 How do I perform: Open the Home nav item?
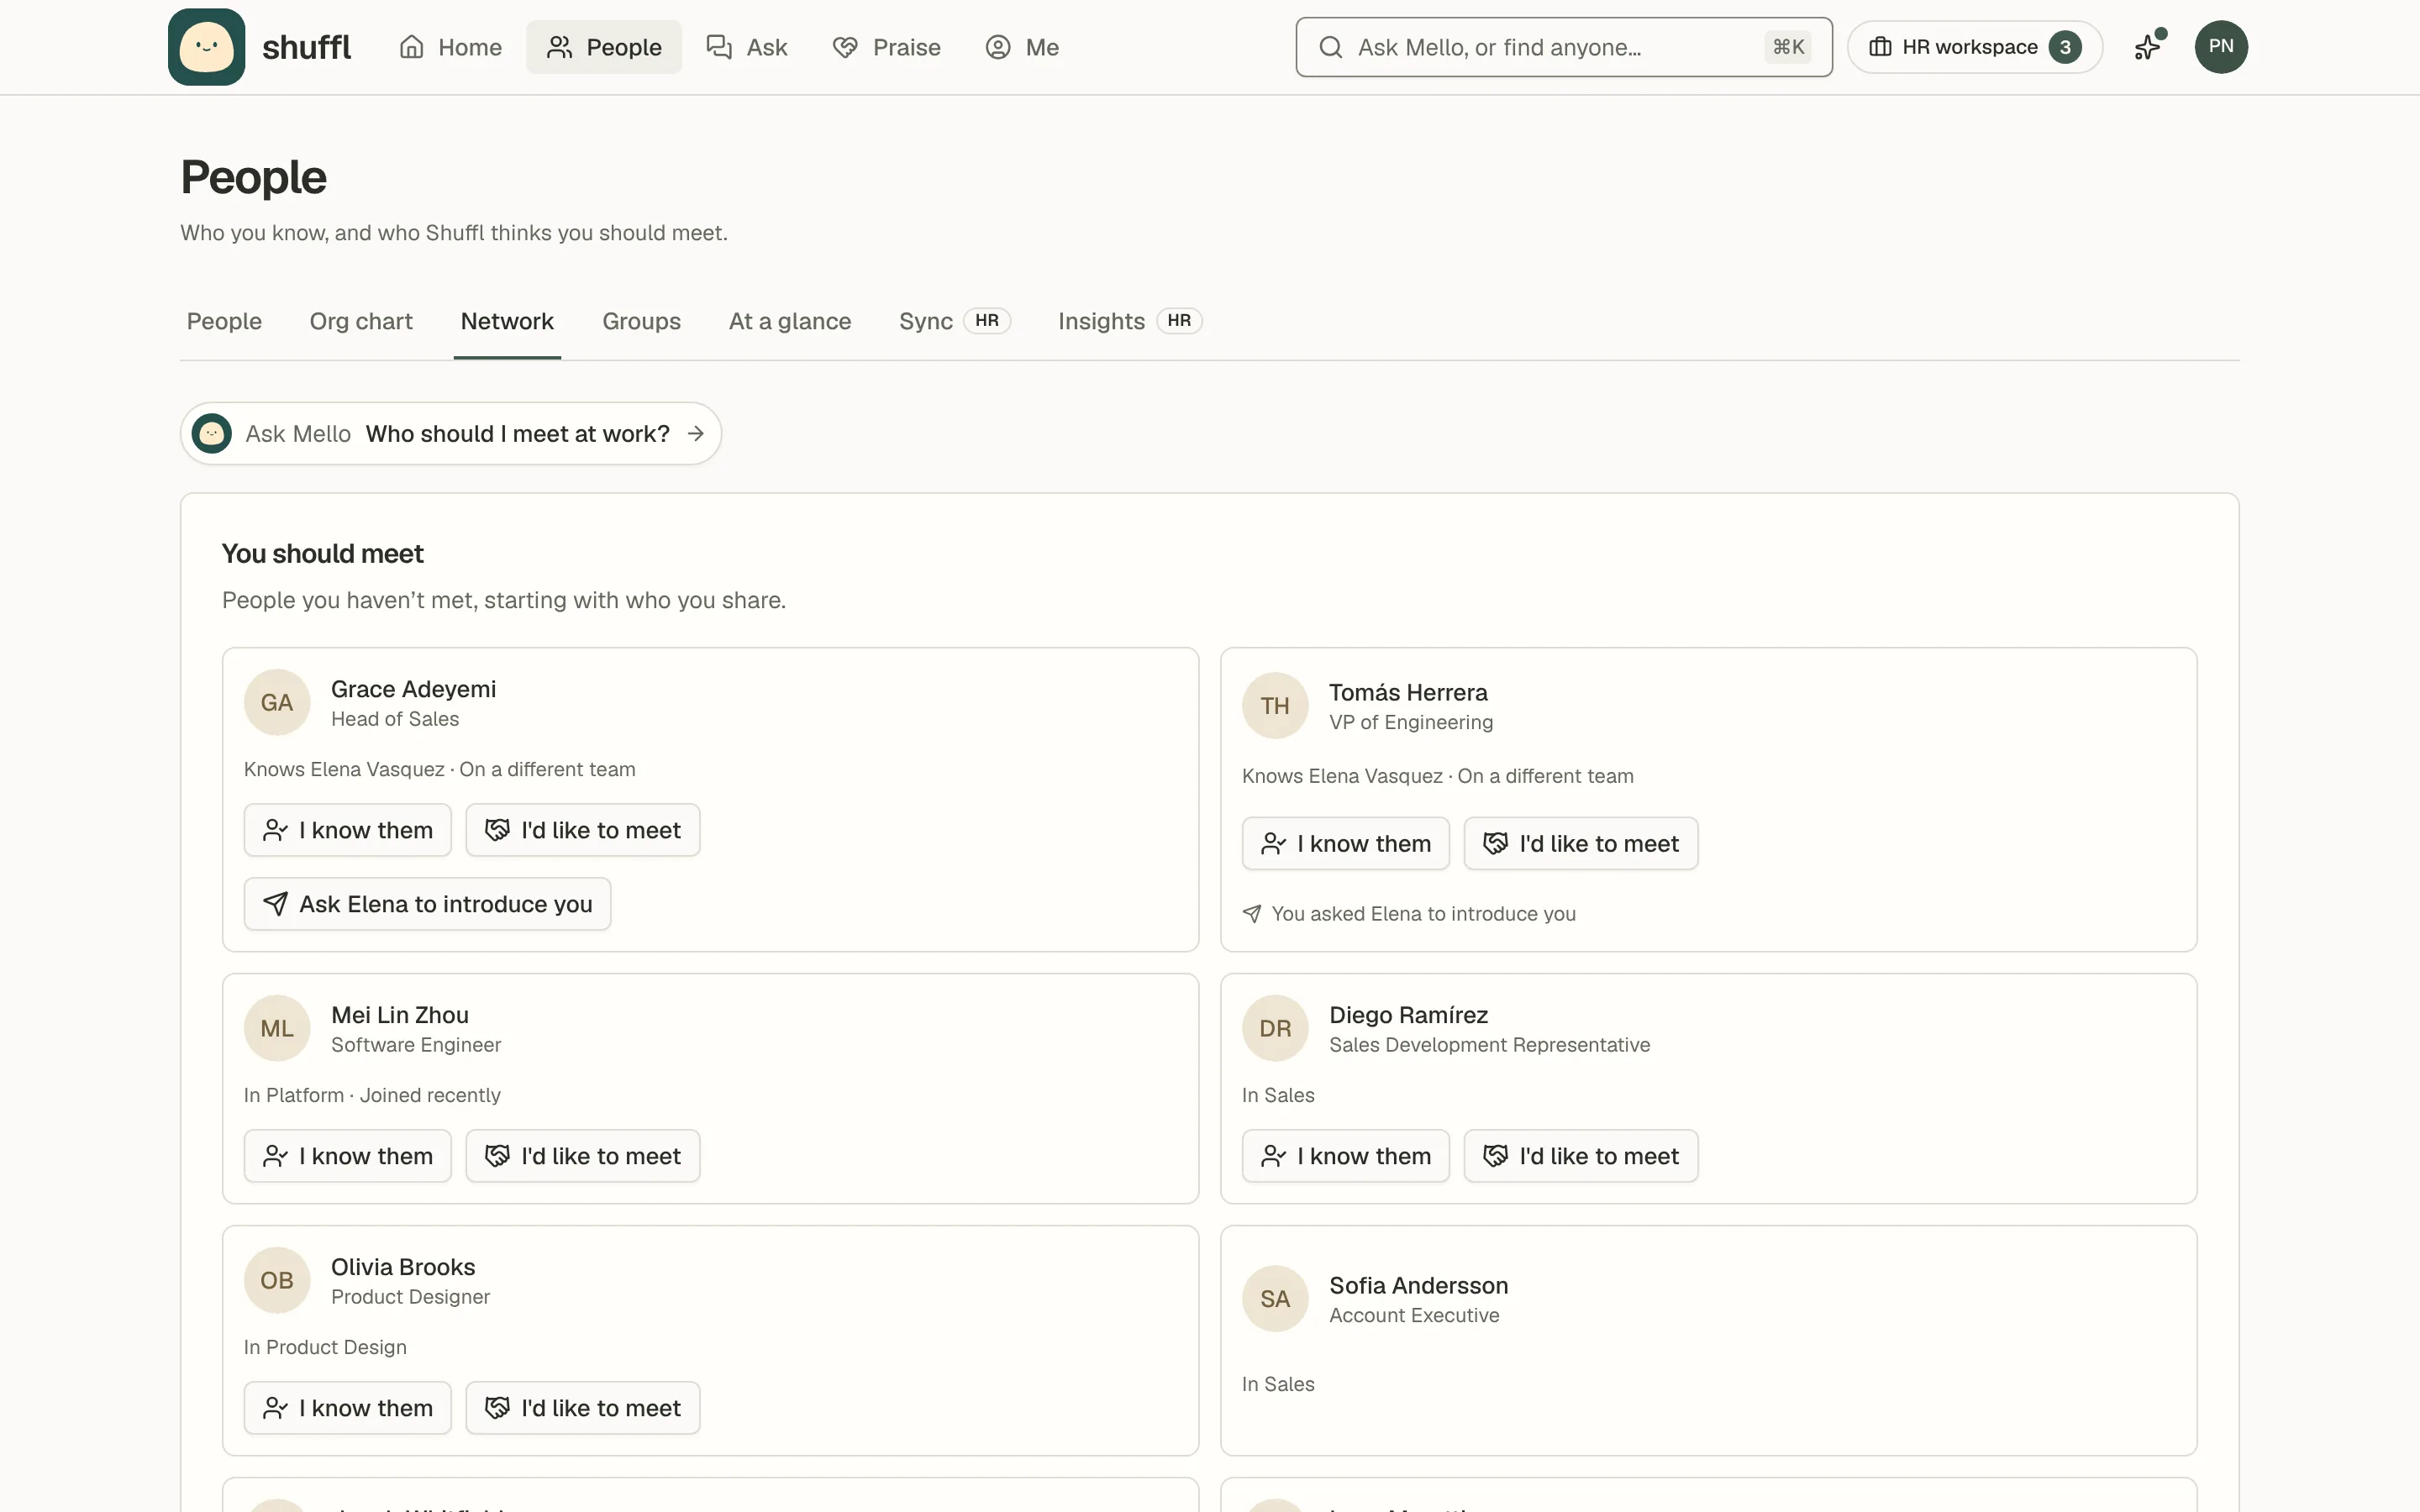[x=450, y=47]
